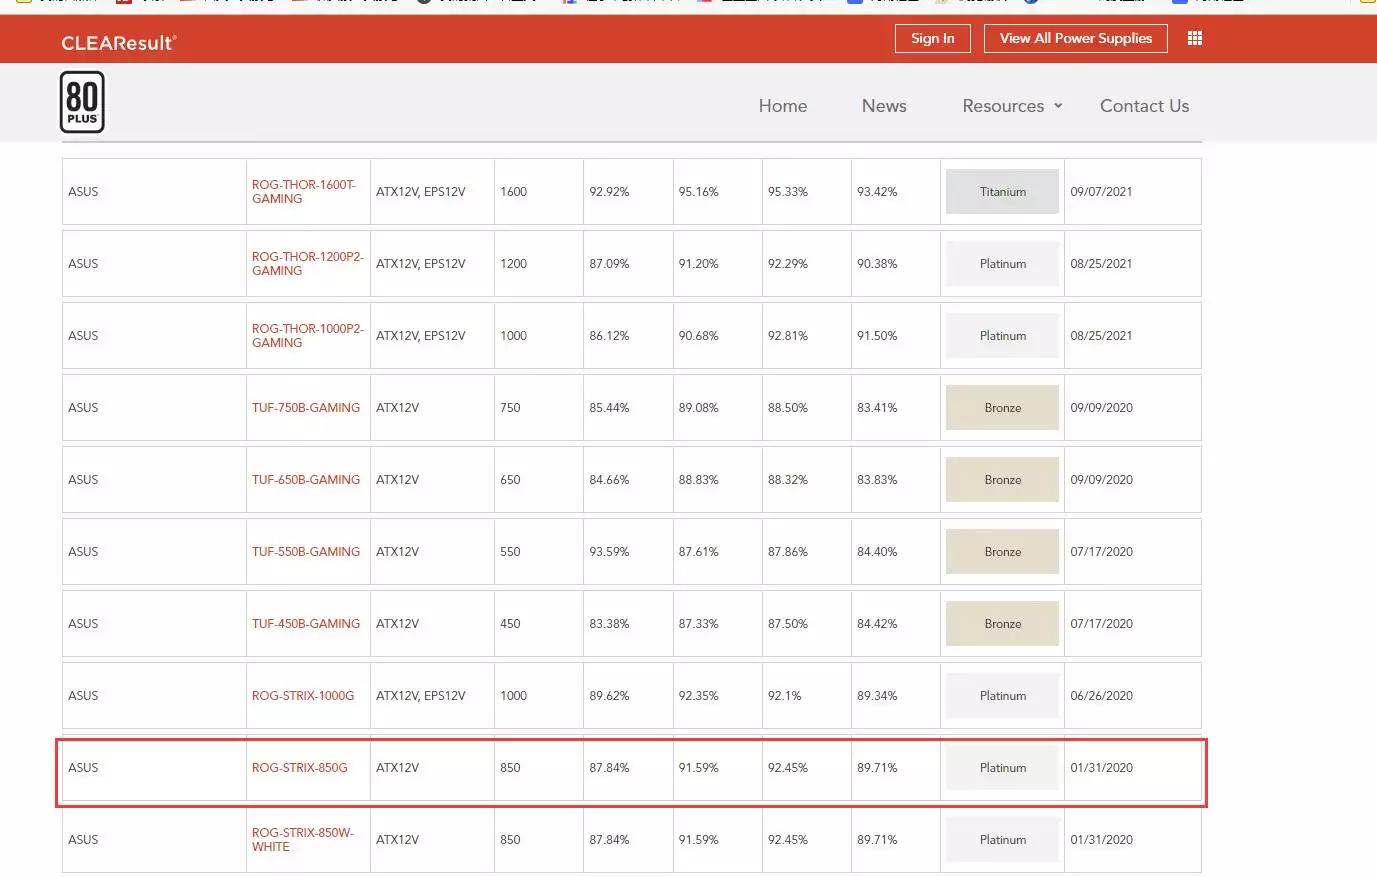Image resolution: width=1377 pixels, height=877 pixels.
Task: Open the Contact Us page
Action: (1144, 106)
